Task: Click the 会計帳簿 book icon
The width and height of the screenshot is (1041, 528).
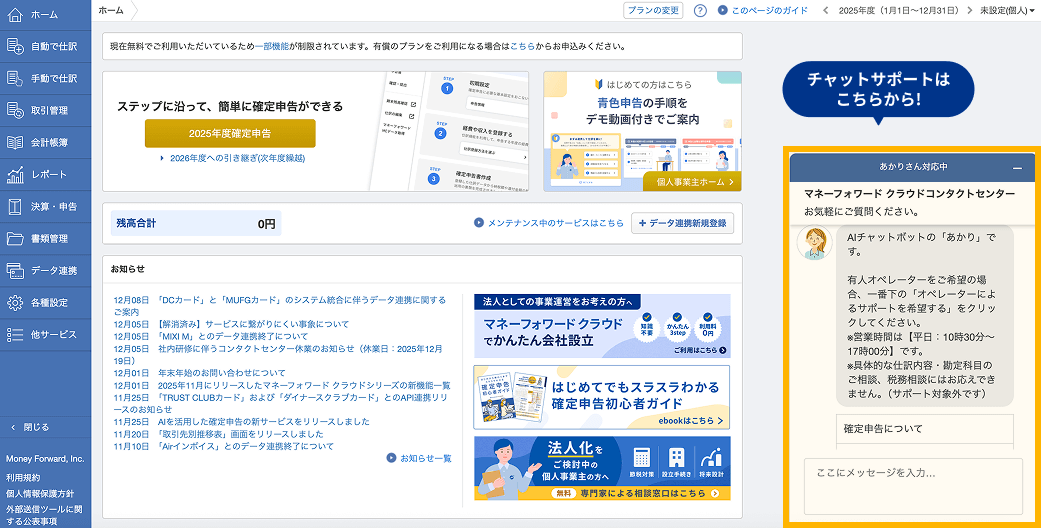Action: [x=15, y=142]
